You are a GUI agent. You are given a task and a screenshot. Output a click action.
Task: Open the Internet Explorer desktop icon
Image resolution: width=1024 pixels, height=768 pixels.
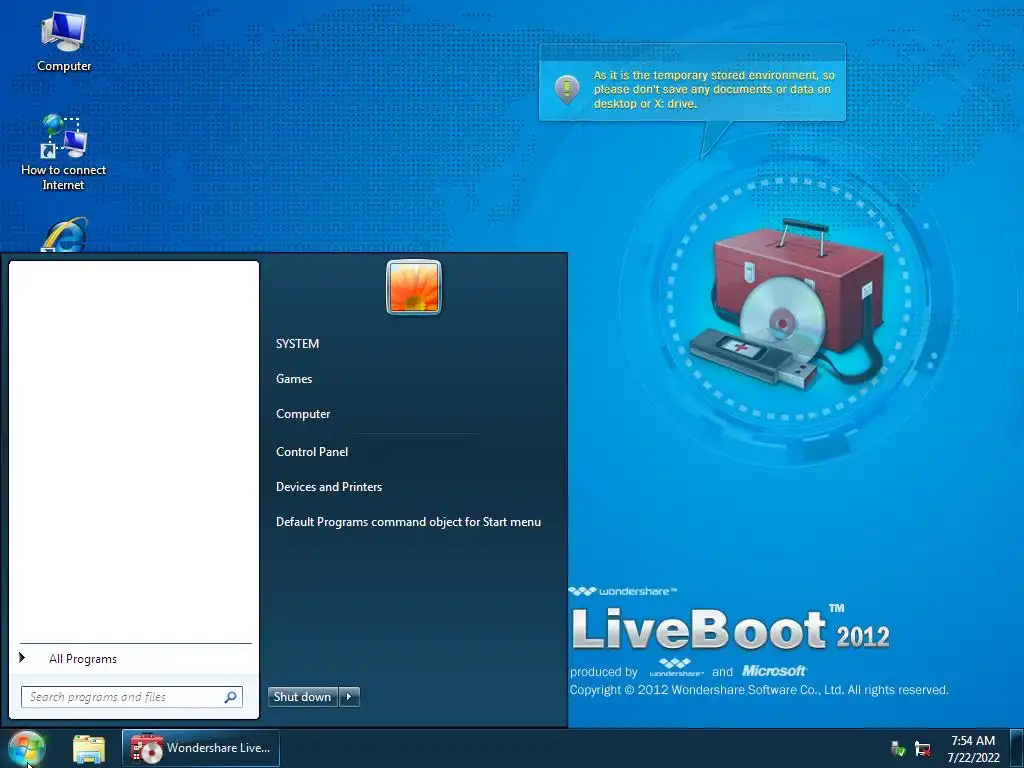[x=64, y=235]
